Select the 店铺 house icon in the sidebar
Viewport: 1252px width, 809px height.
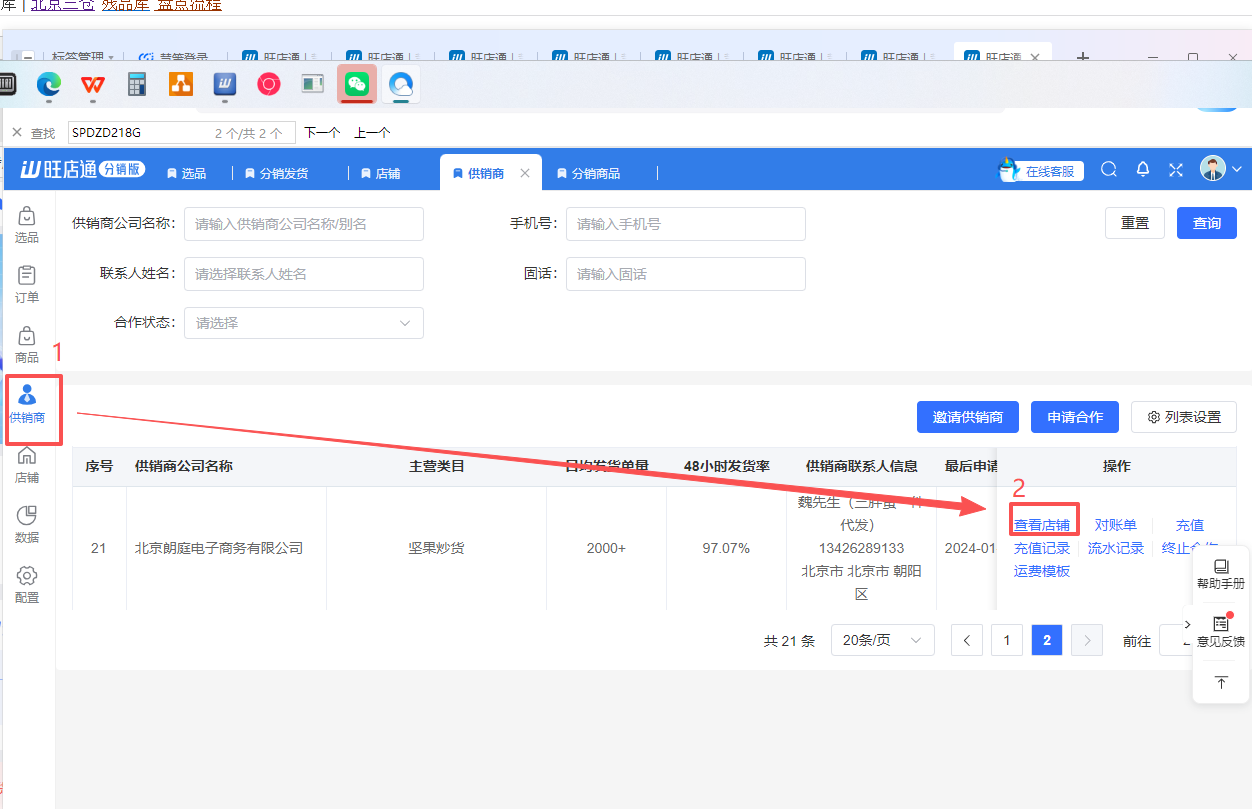pos(27,463)
